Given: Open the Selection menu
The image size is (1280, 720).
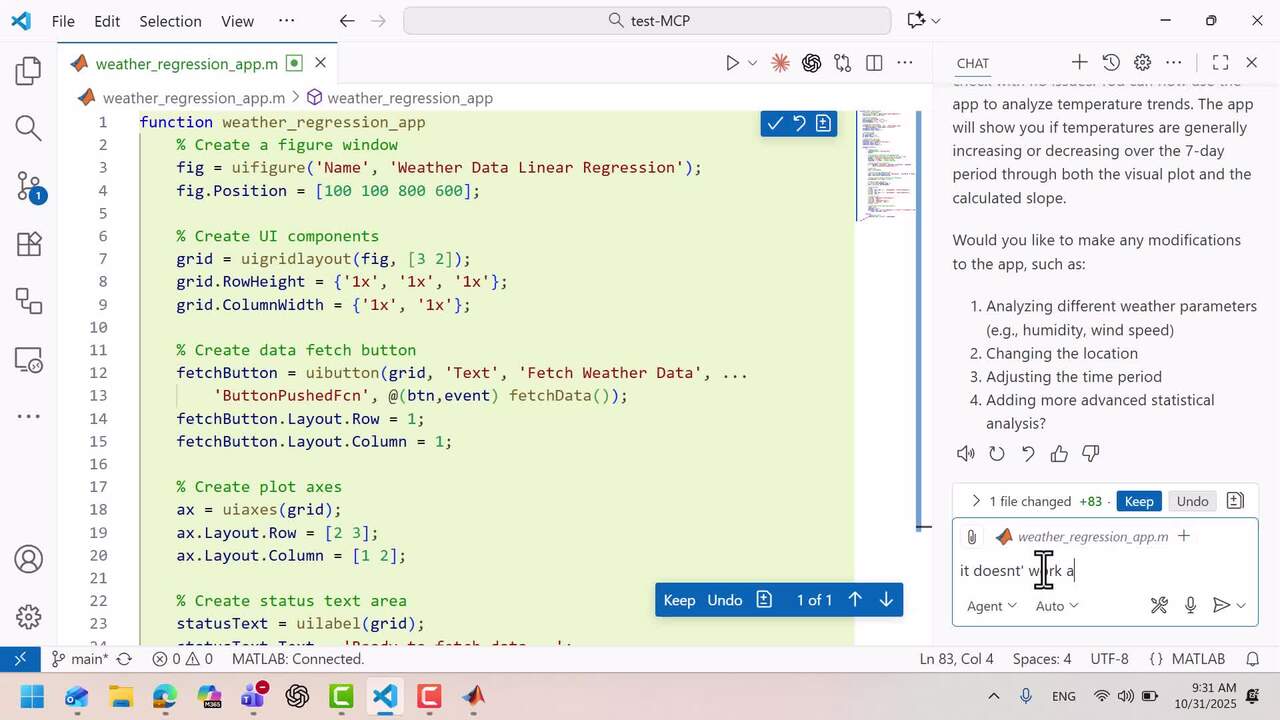Looking at the screenshot, I should [x=170, y=21].
